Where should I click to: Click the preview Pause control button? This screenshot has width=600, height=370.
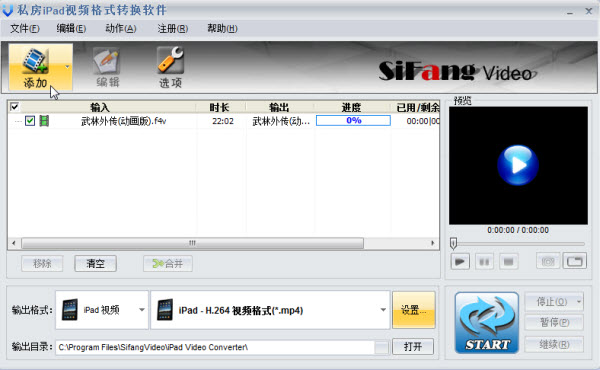pos(484,262)
